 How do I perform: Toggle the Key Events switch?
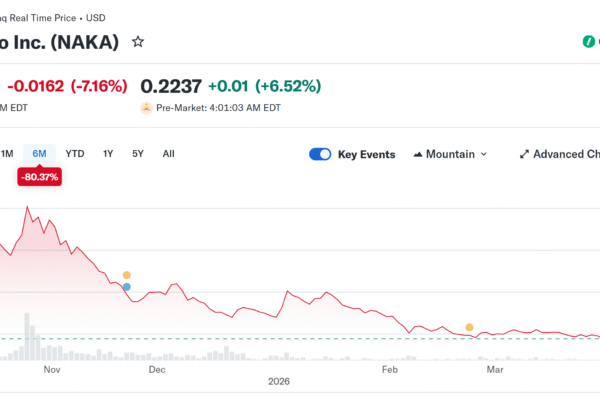pyautogui.click(x=320, y=154)
